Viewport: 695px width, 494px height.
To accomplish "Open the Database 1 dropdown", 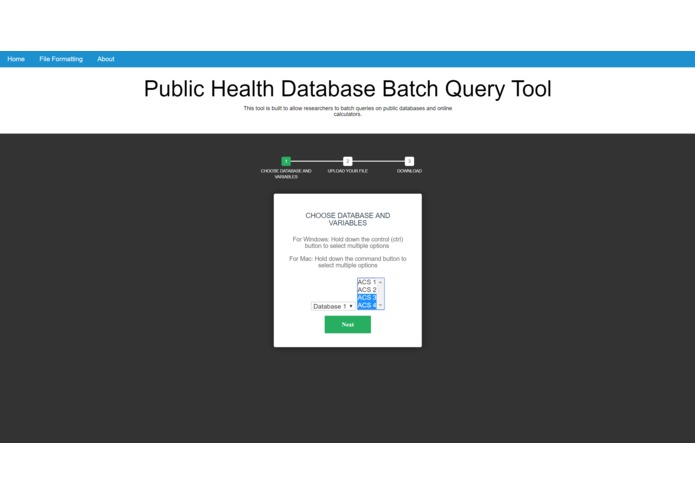I will click(x=333, y=306).
